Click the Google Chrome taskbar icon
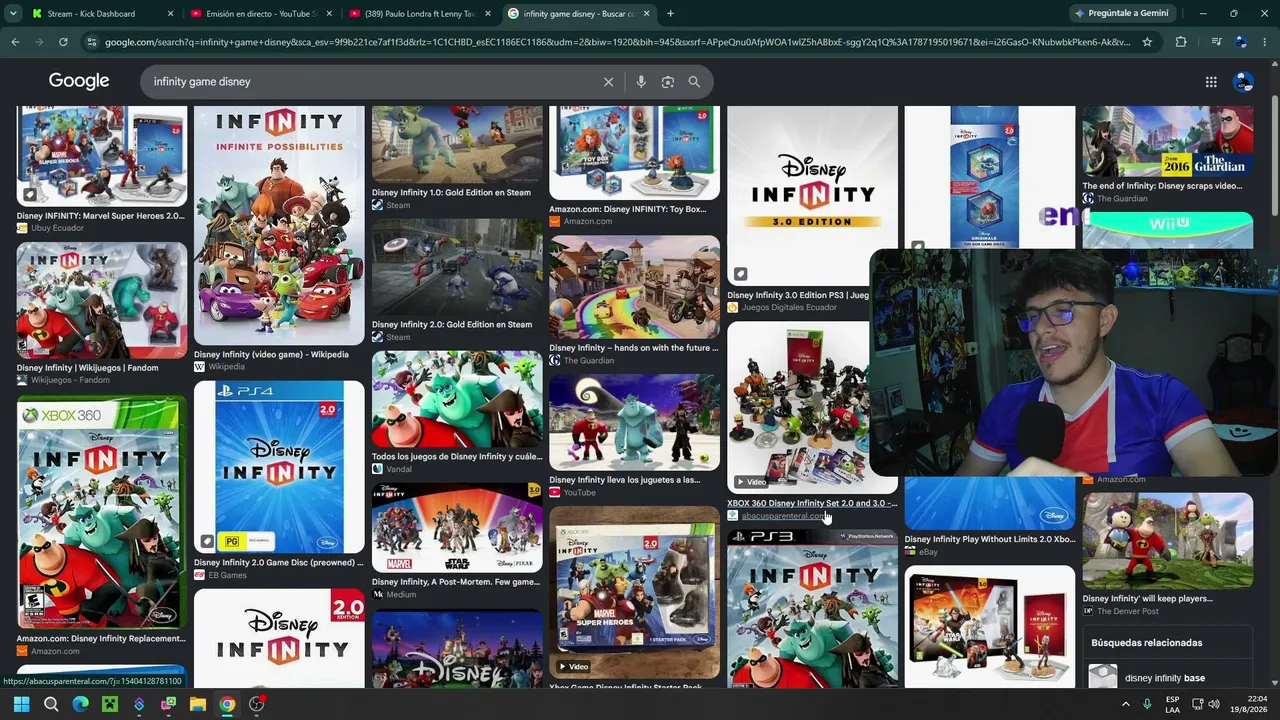The width and height of the screenshot is (1280, 720). (227, 704)
